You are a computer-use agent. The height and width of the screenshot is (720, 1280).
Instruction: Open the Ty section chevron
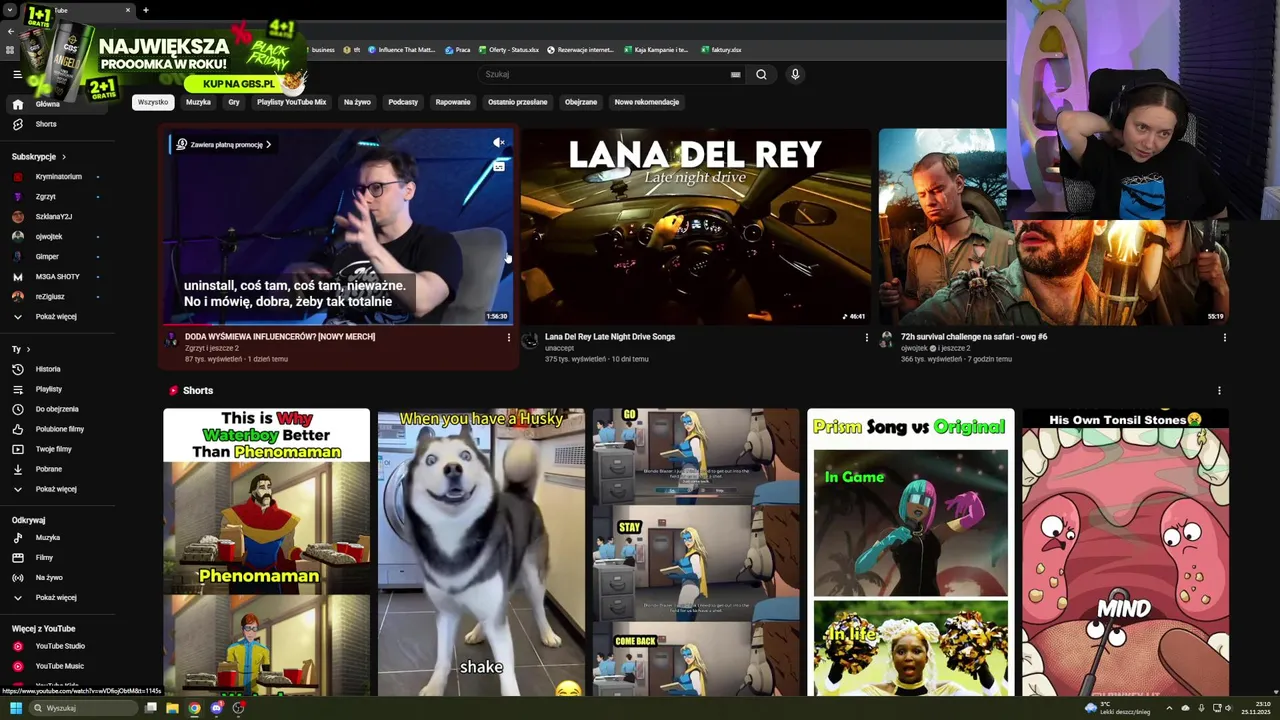point(28,349)
